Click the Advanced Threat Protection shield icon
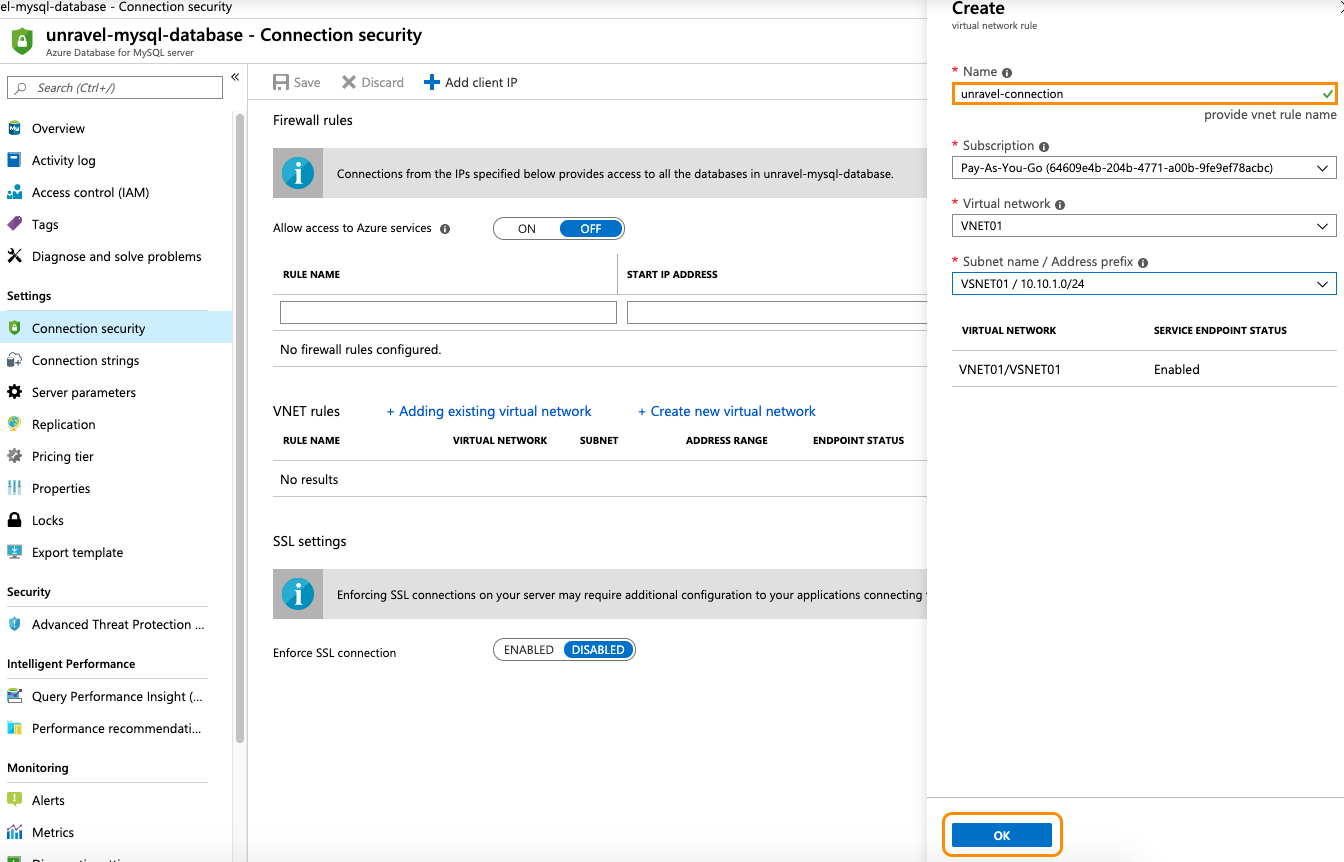The width and height of the screenshot is (1344, 862). (x=14, y=624)
